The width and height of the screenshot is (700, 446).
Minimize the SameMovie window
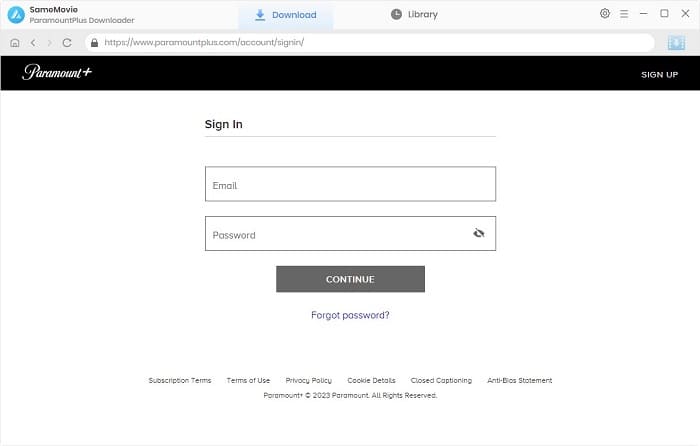(643, 14)
